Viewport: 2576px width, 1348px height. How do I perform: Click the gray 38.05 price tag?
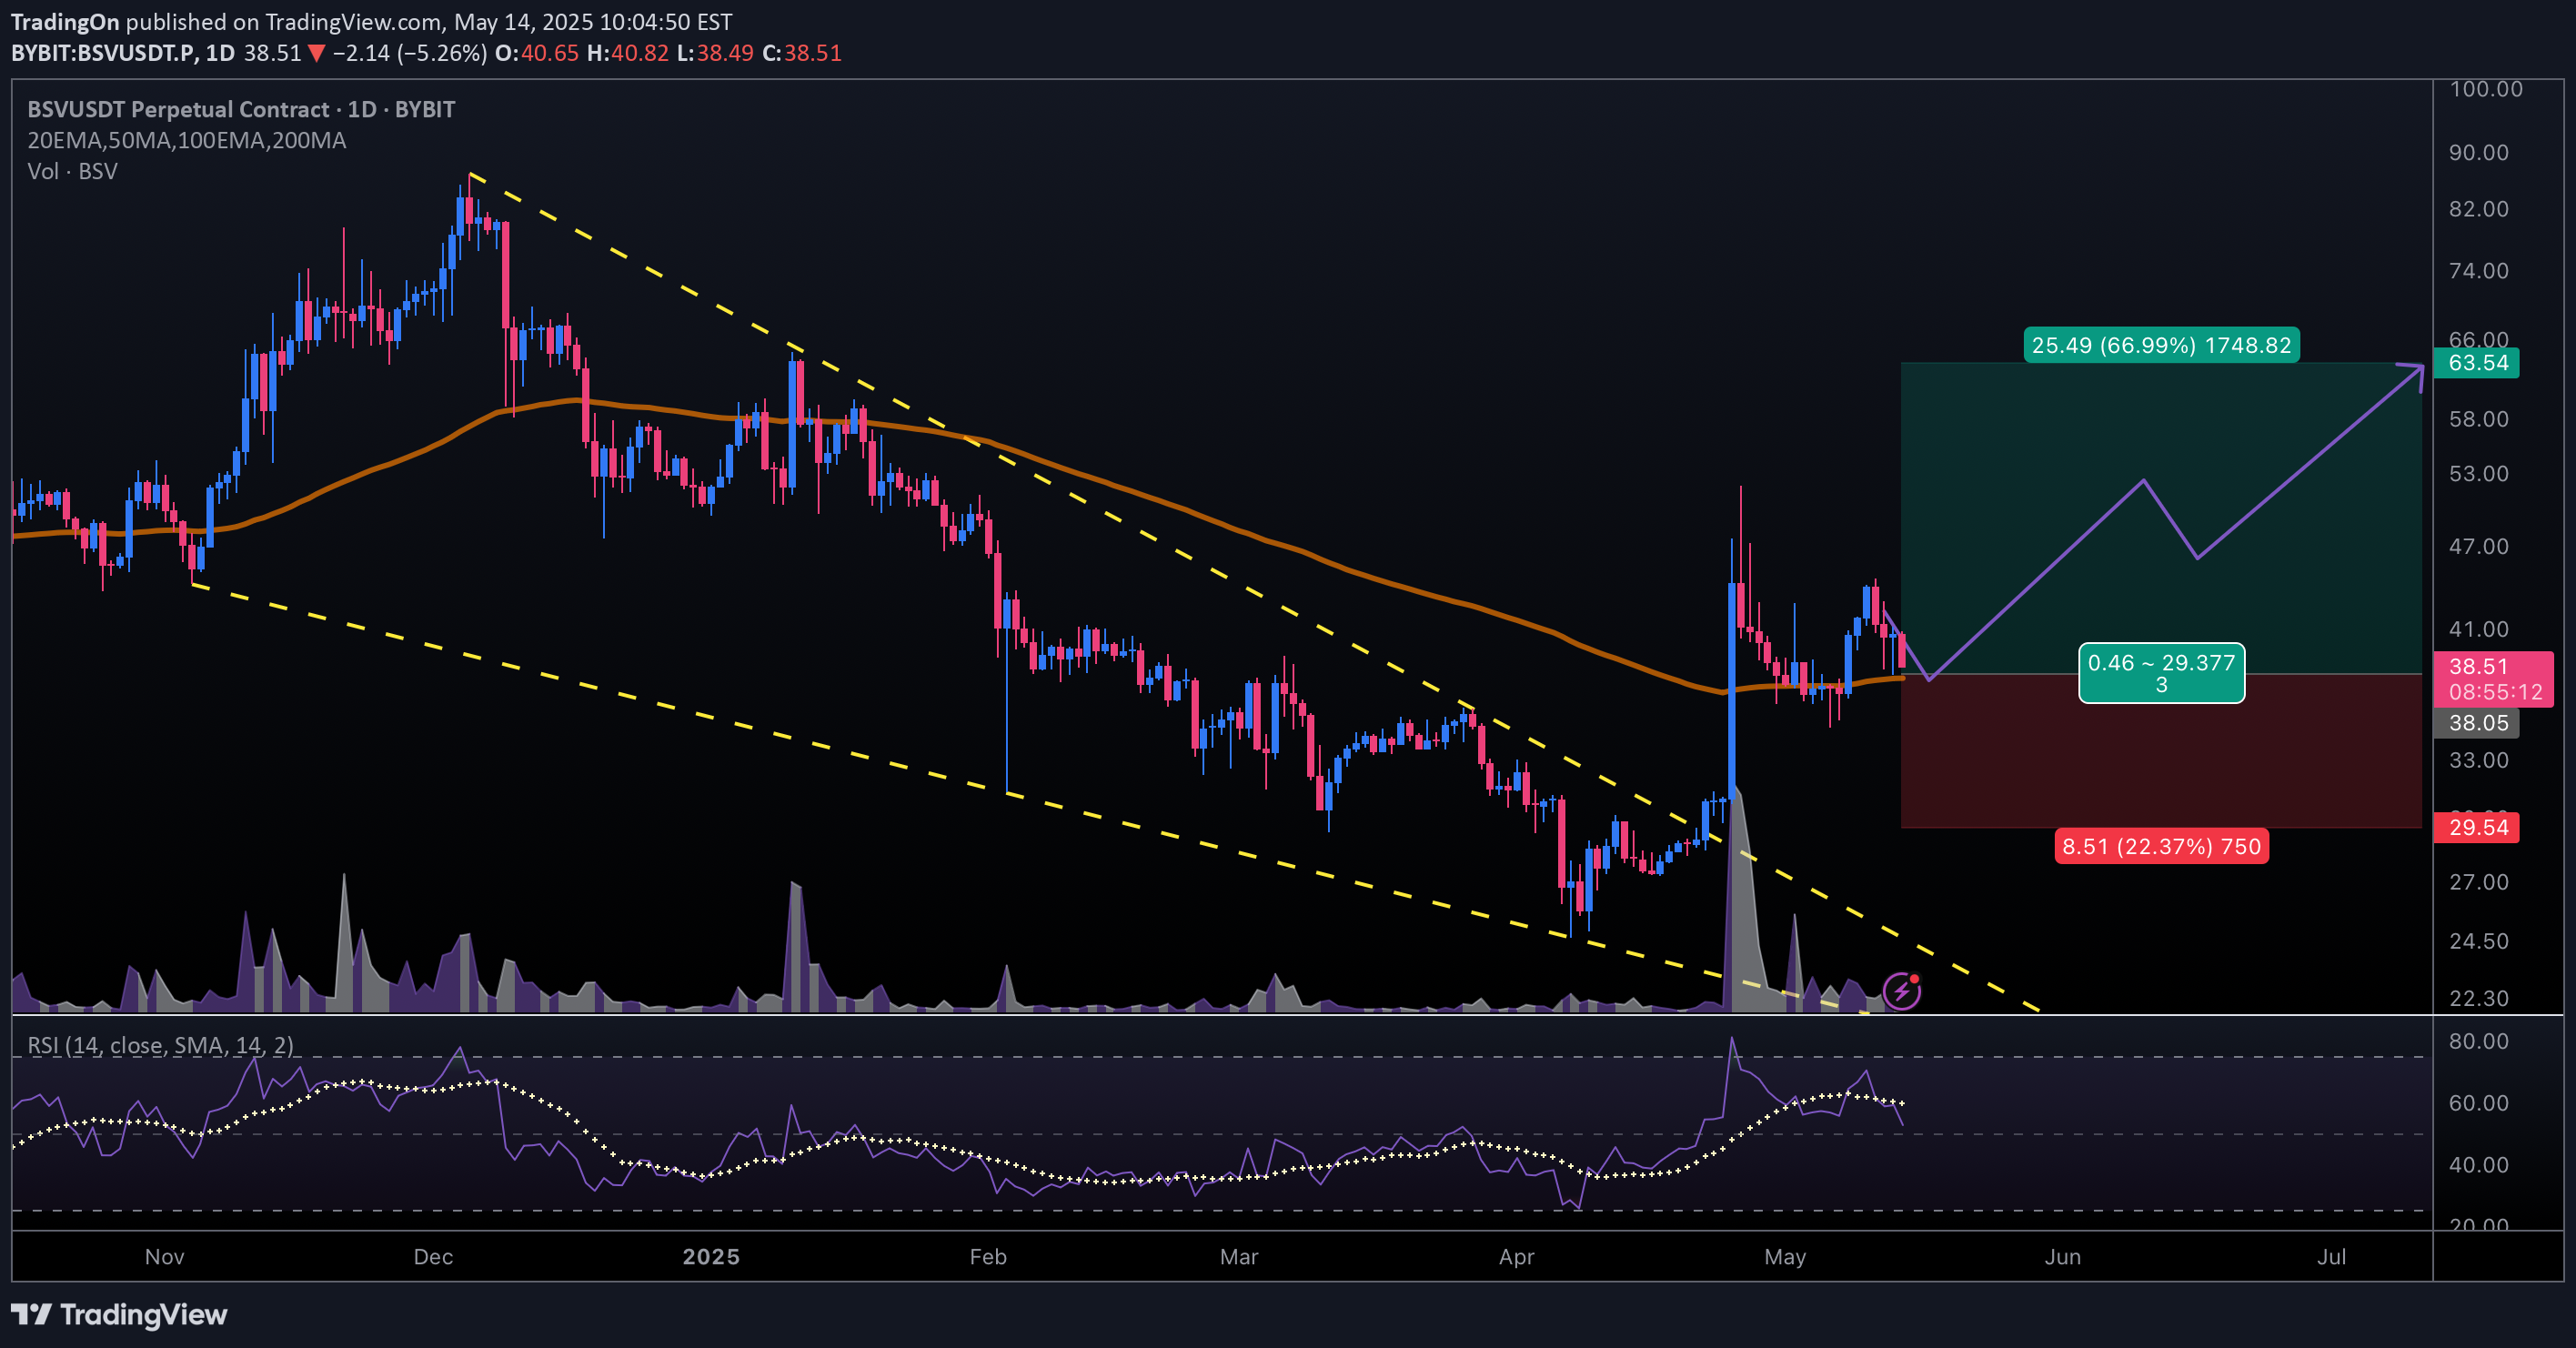tap(2476, 723)
